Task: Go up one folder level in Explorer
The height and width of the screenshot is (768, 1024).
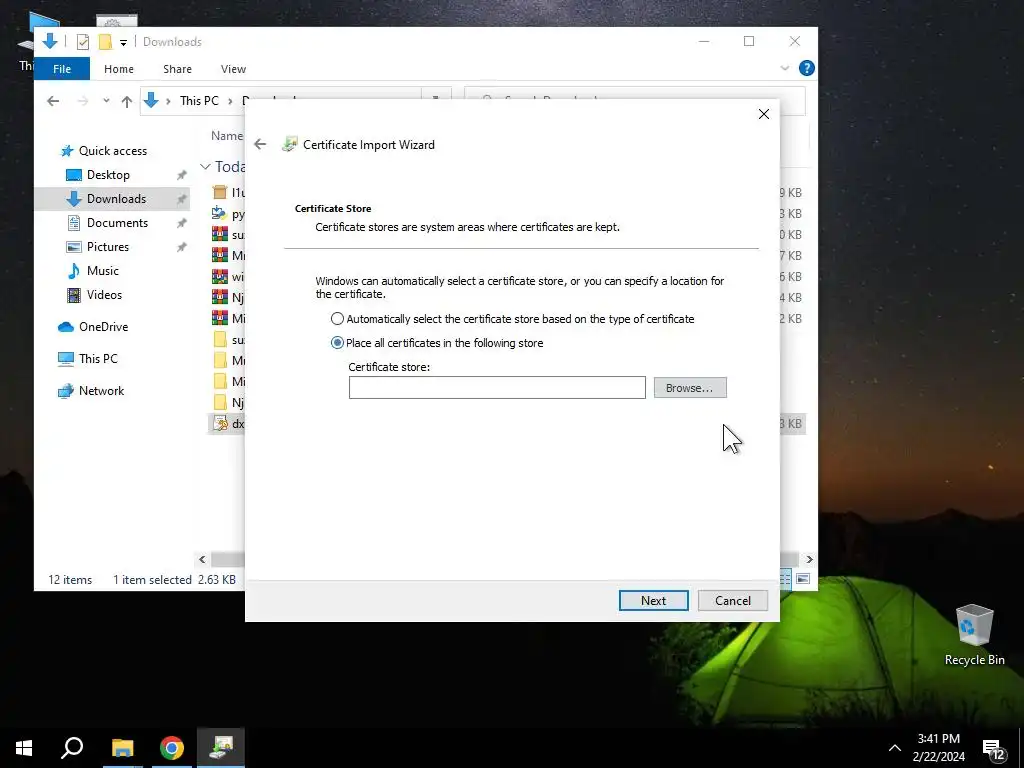Action: click(127, 101)
